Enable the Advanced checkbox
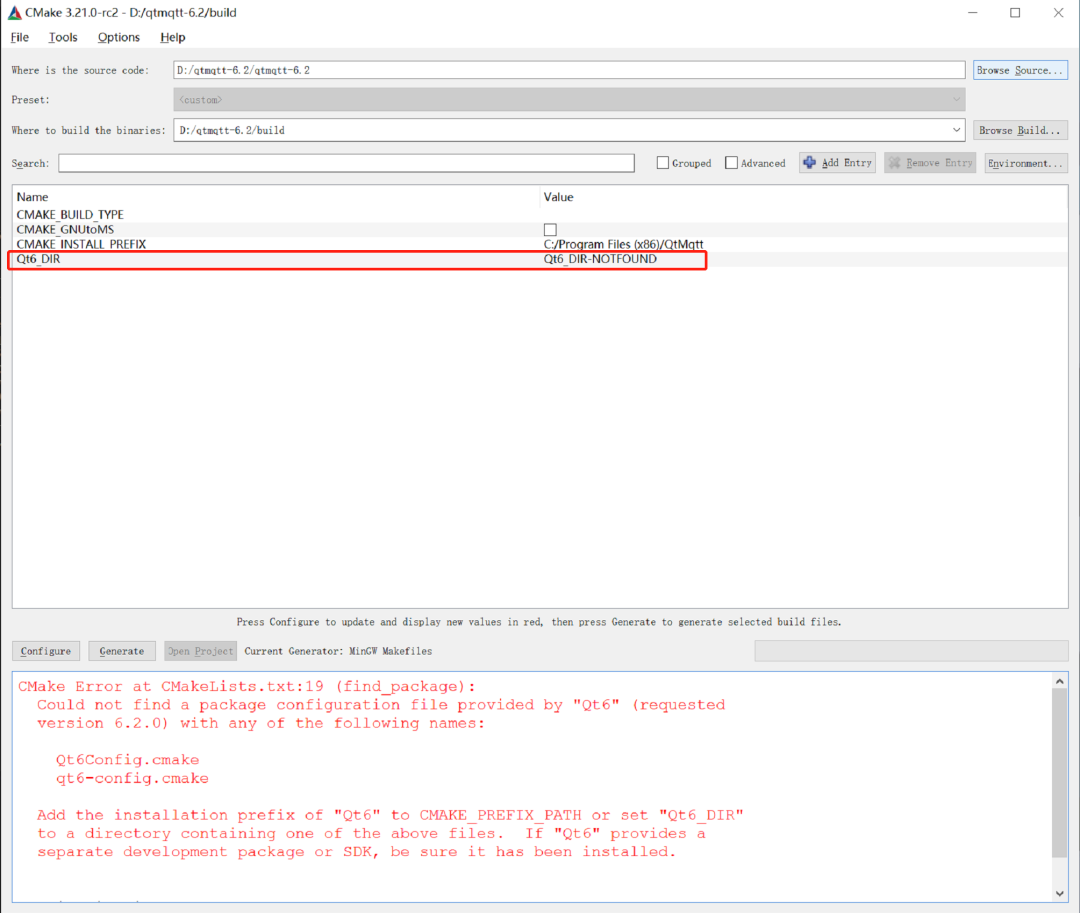The image size is (1080, 913). [731, 163]
